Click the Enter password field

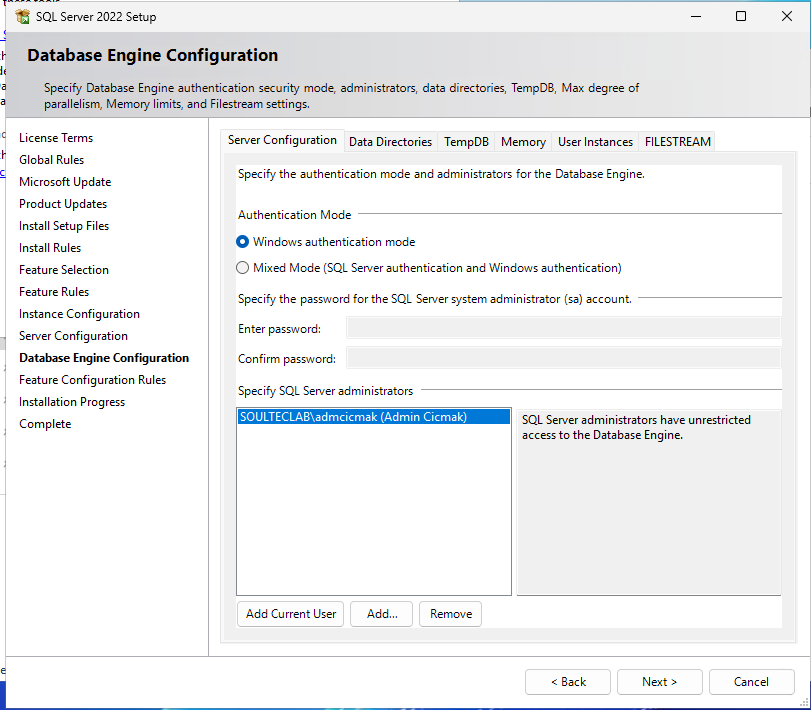point(563,328)
